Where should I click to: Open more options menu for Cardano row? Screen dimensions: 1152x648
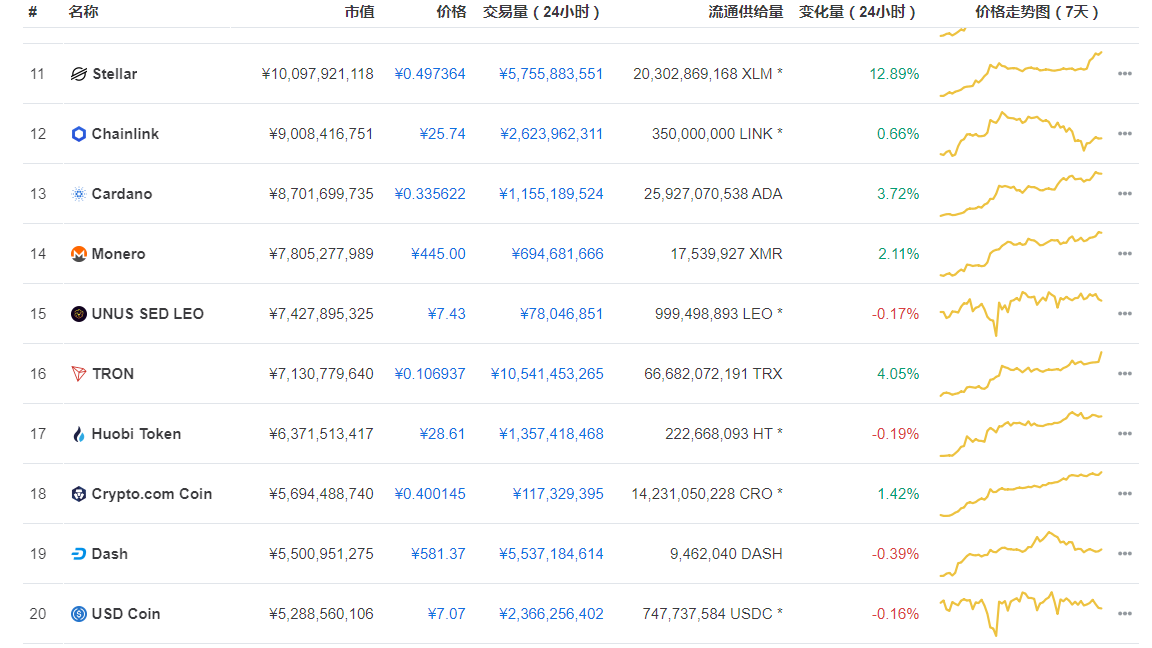(1124, 194)
